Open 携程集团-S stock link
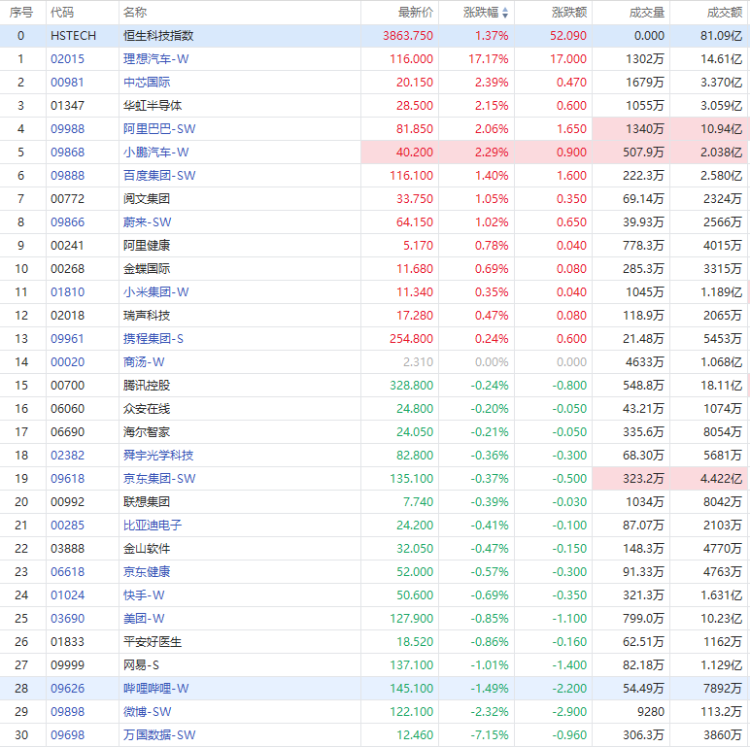This screenshot has width=750, height=747. (154, 339)
